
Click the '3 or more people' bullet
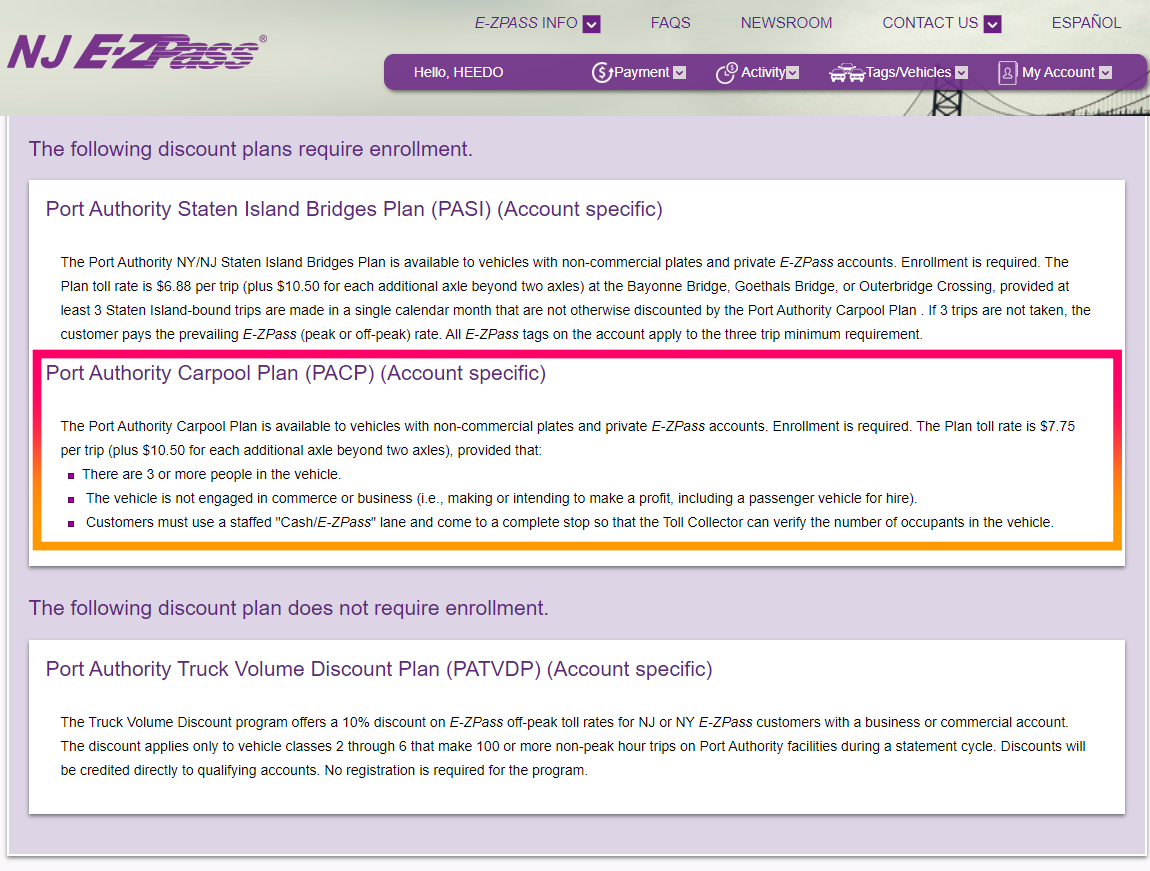(211, 474)
